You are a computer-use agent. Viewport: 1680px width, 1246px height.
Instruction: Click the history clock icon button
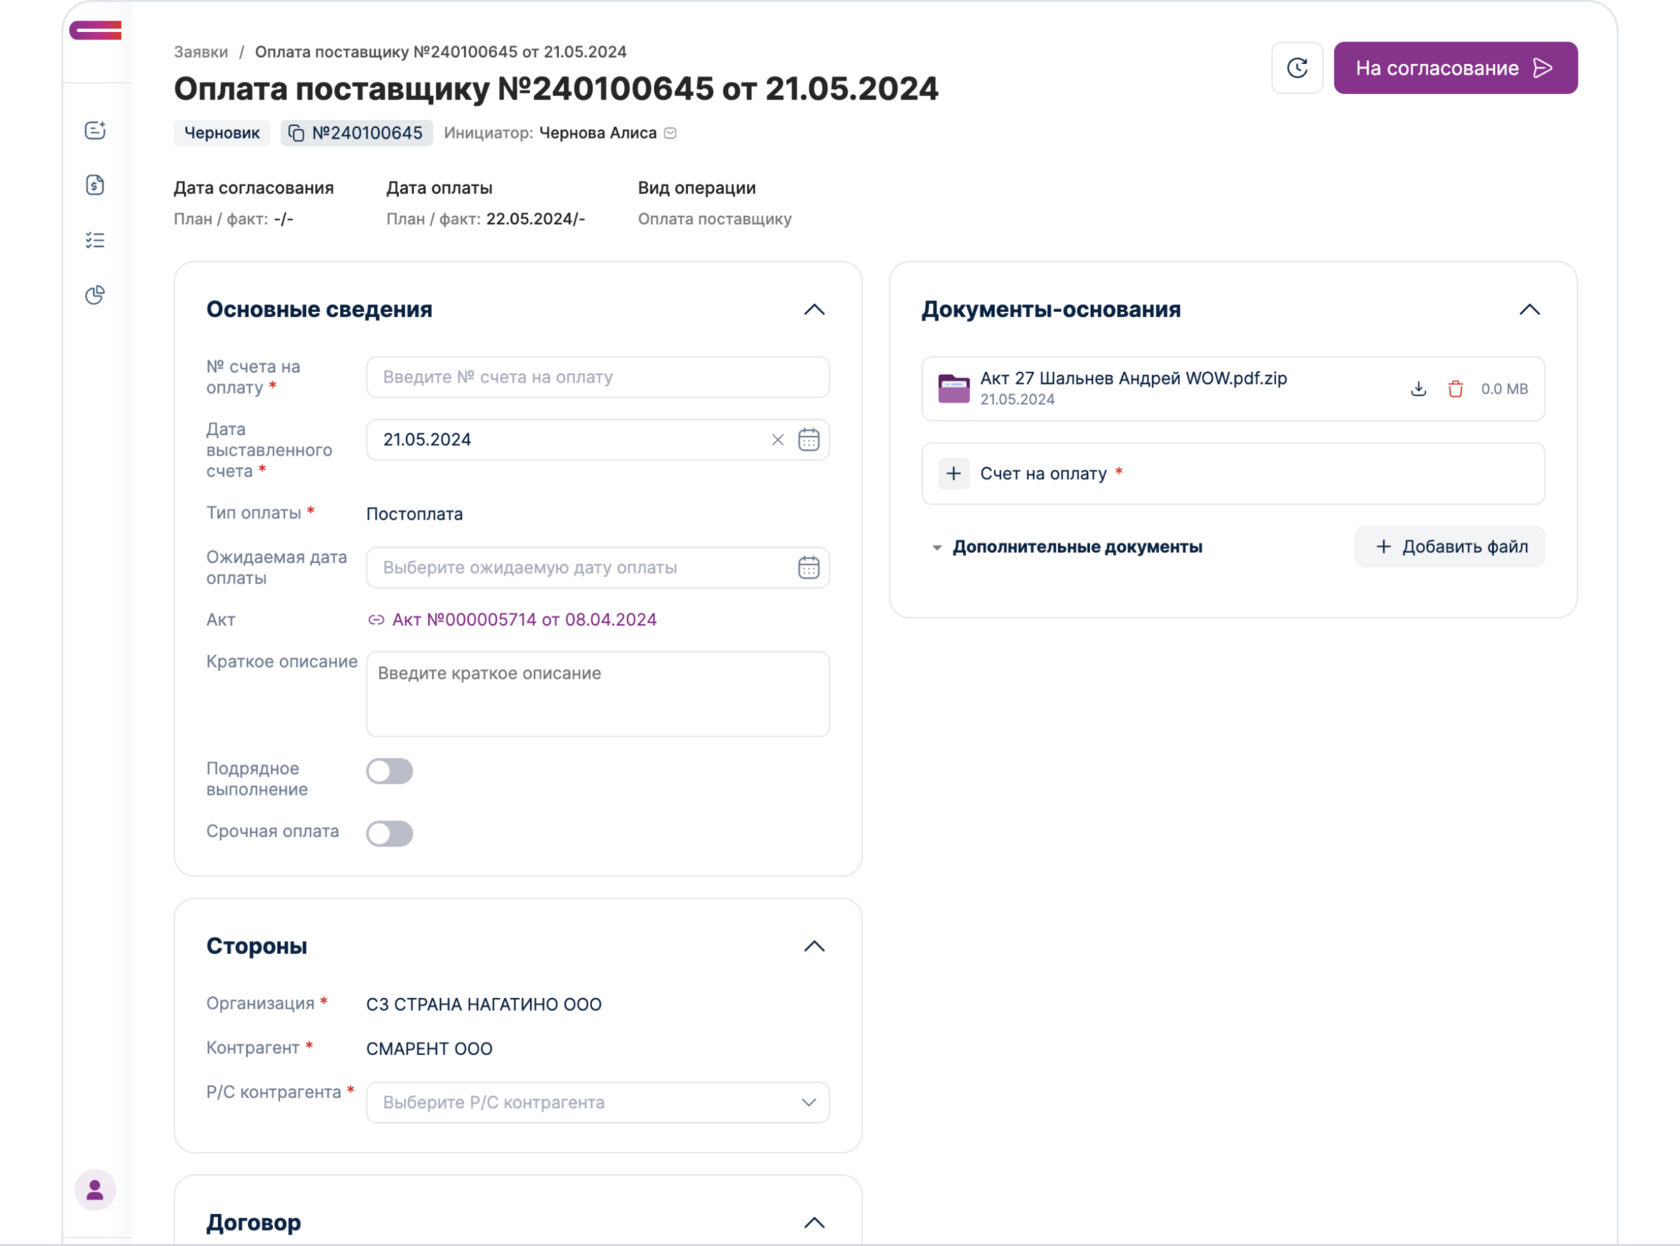(1297, 68)
